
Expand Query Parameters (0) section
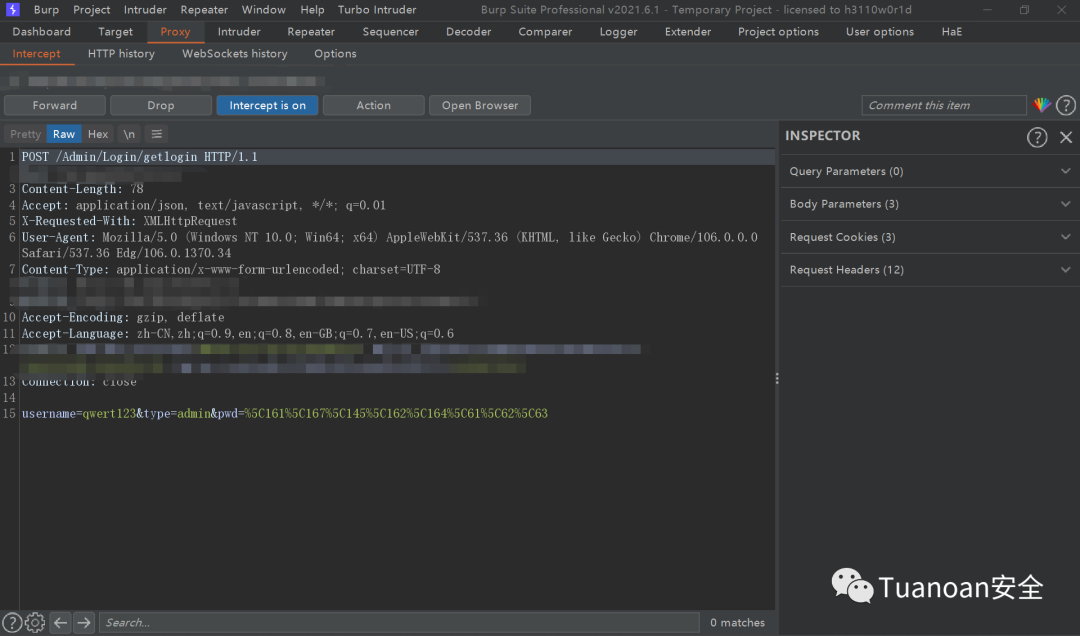(x=930, y=171)
